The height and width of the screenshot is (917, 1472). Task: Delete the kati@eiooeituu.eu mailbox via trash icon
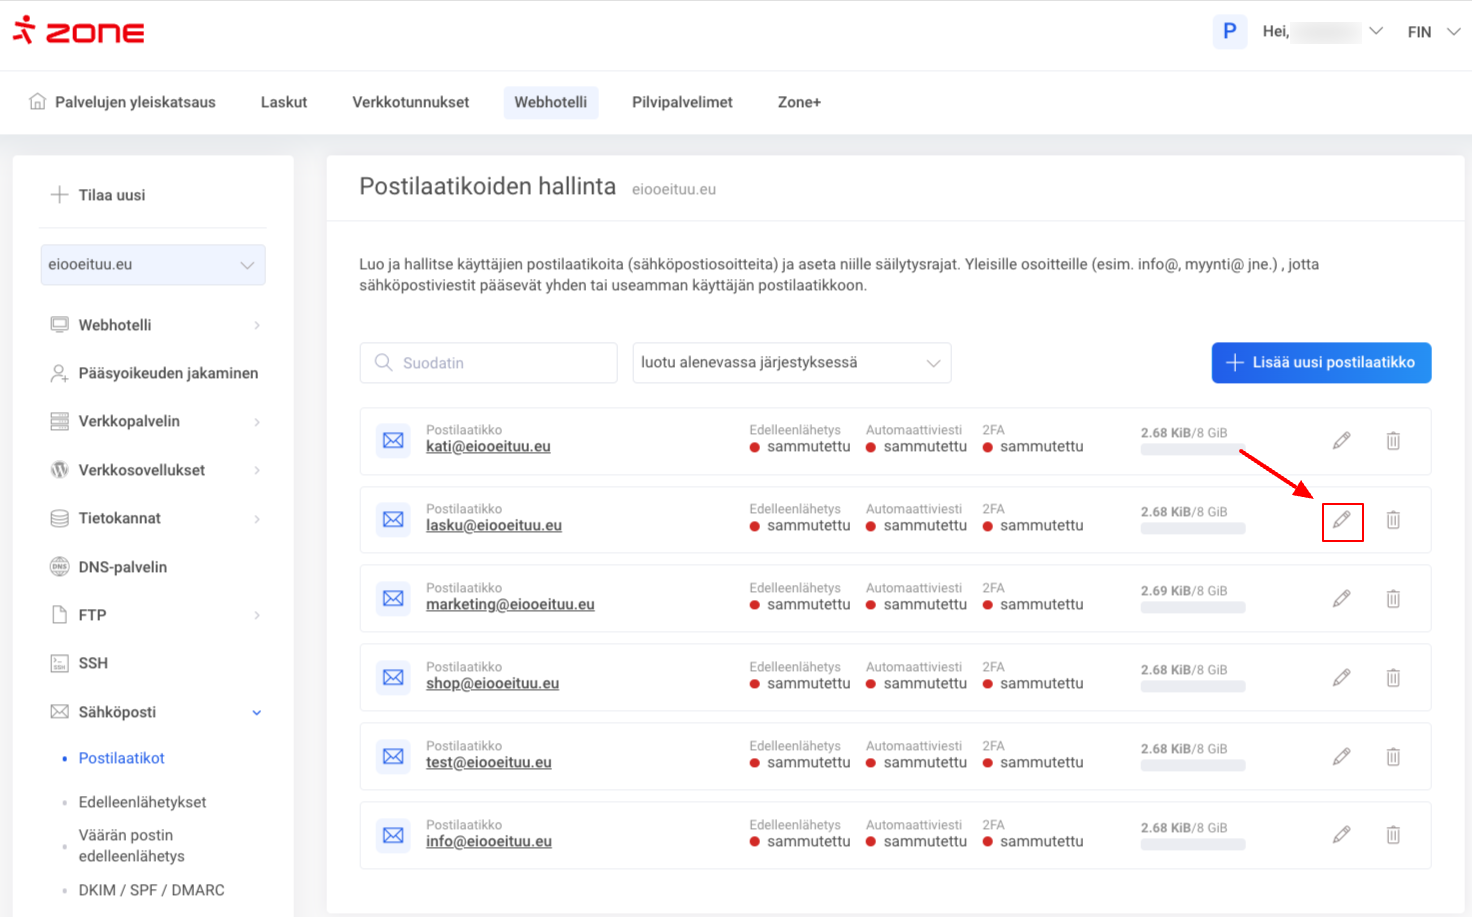pyautogui.click(x=1393, y=441)
